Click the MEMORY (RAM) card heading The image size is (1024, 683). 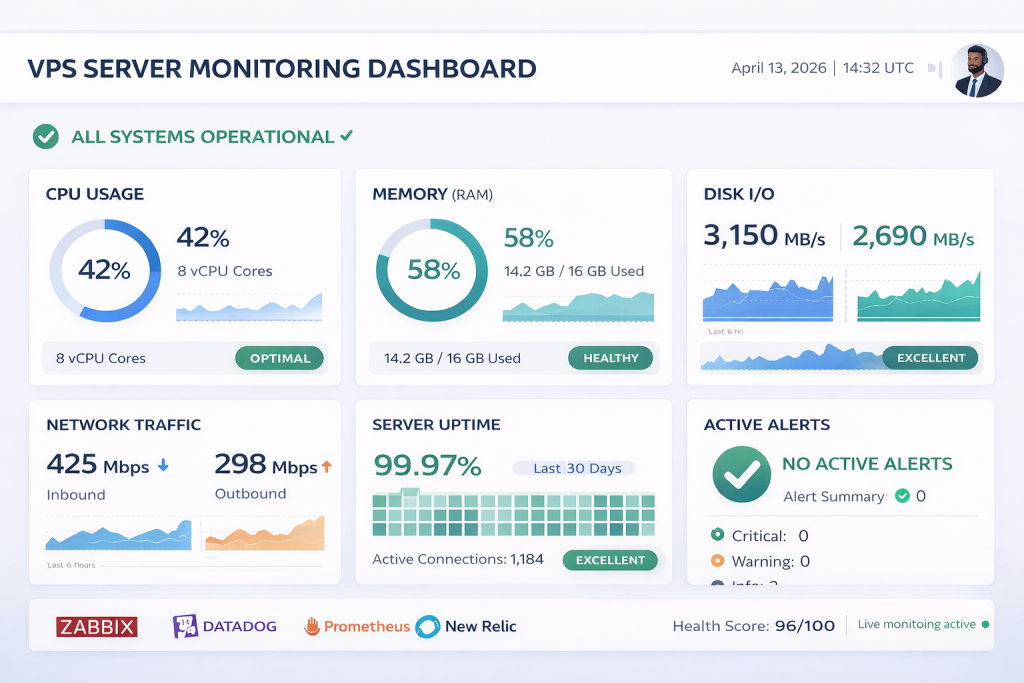point(432,194)
